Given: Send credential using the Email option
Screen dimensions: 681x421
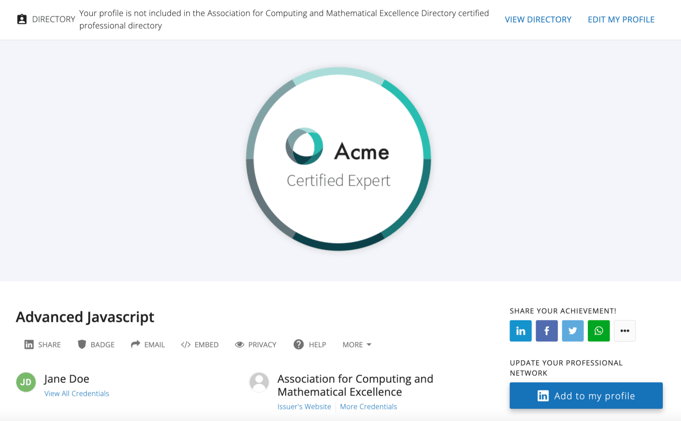Looking at the screenshot, I should 148,345.
